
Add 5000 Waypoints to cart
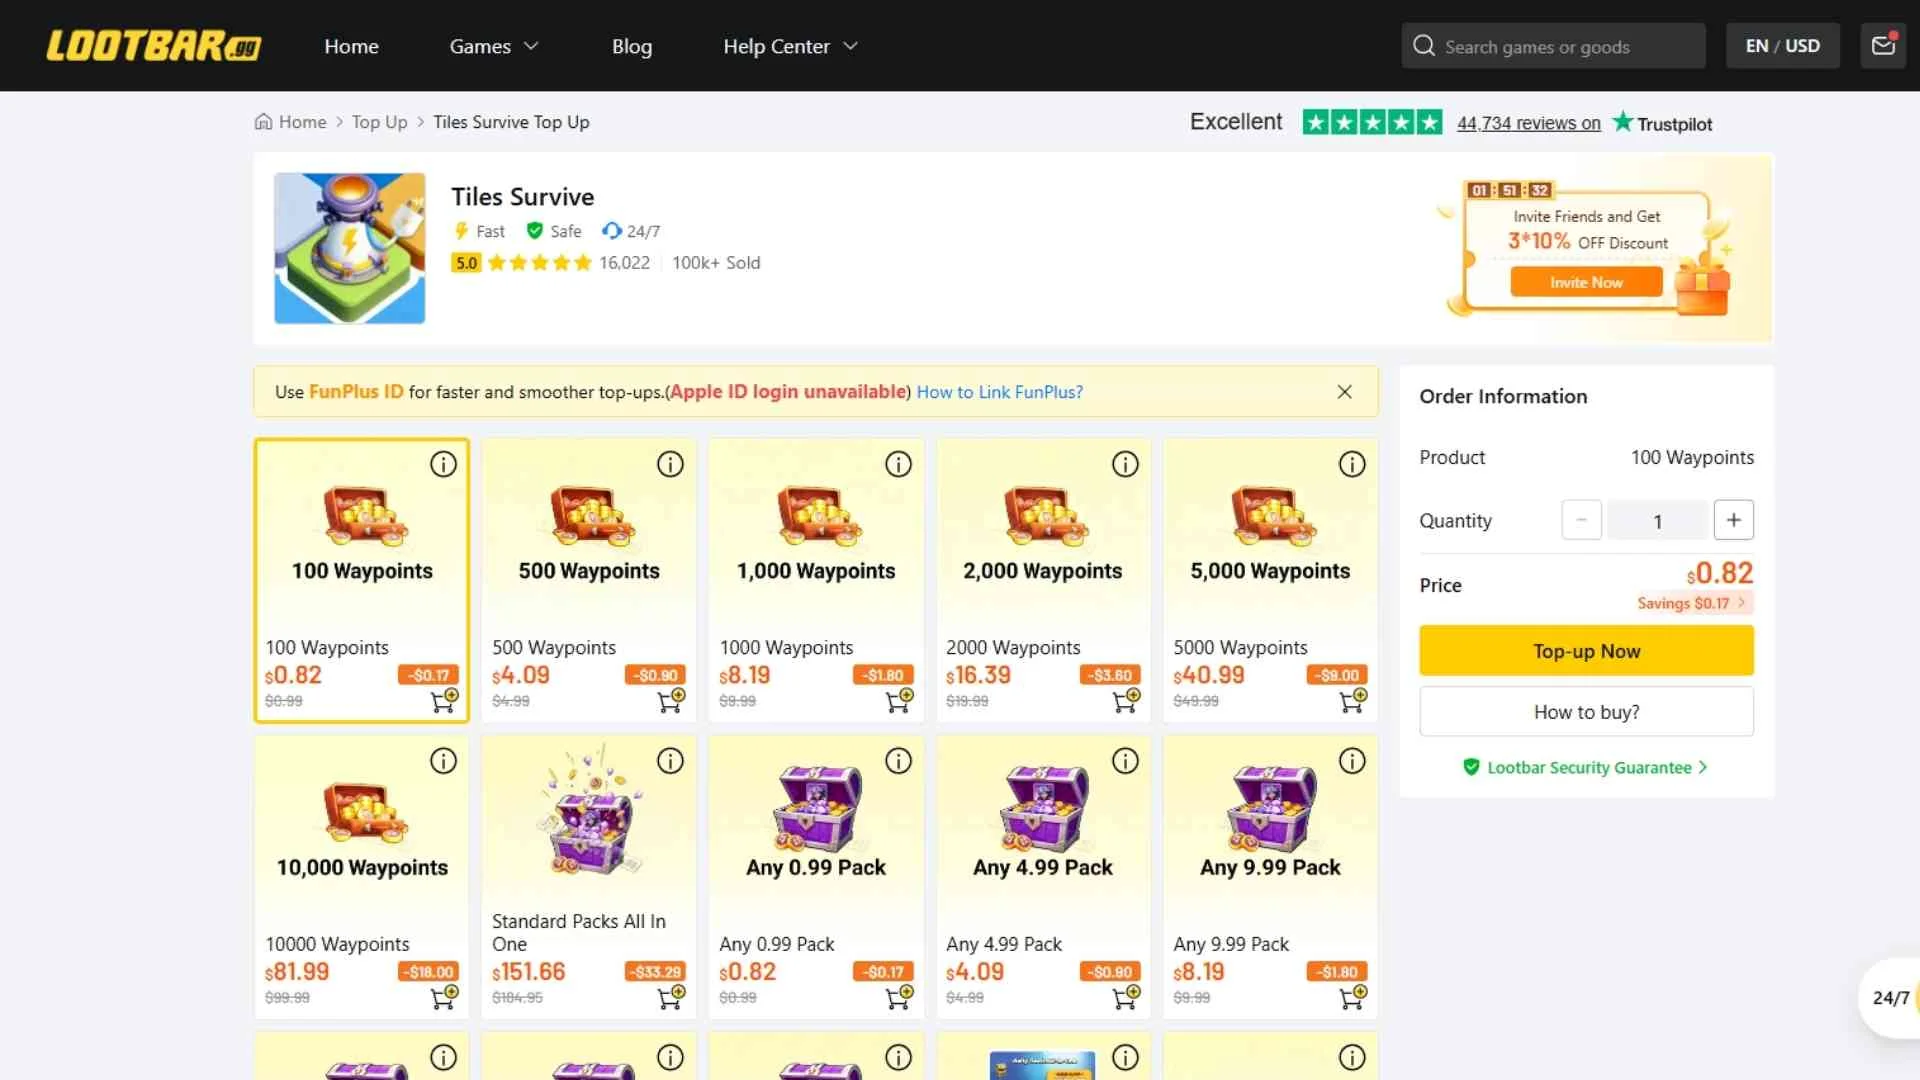(x=1353, y=700)
